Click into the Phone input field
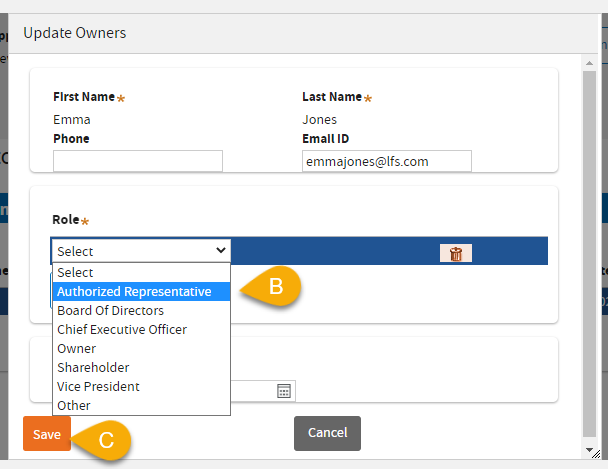The height and width of the screenshot is (469, 608). click(x=138, y=161)
